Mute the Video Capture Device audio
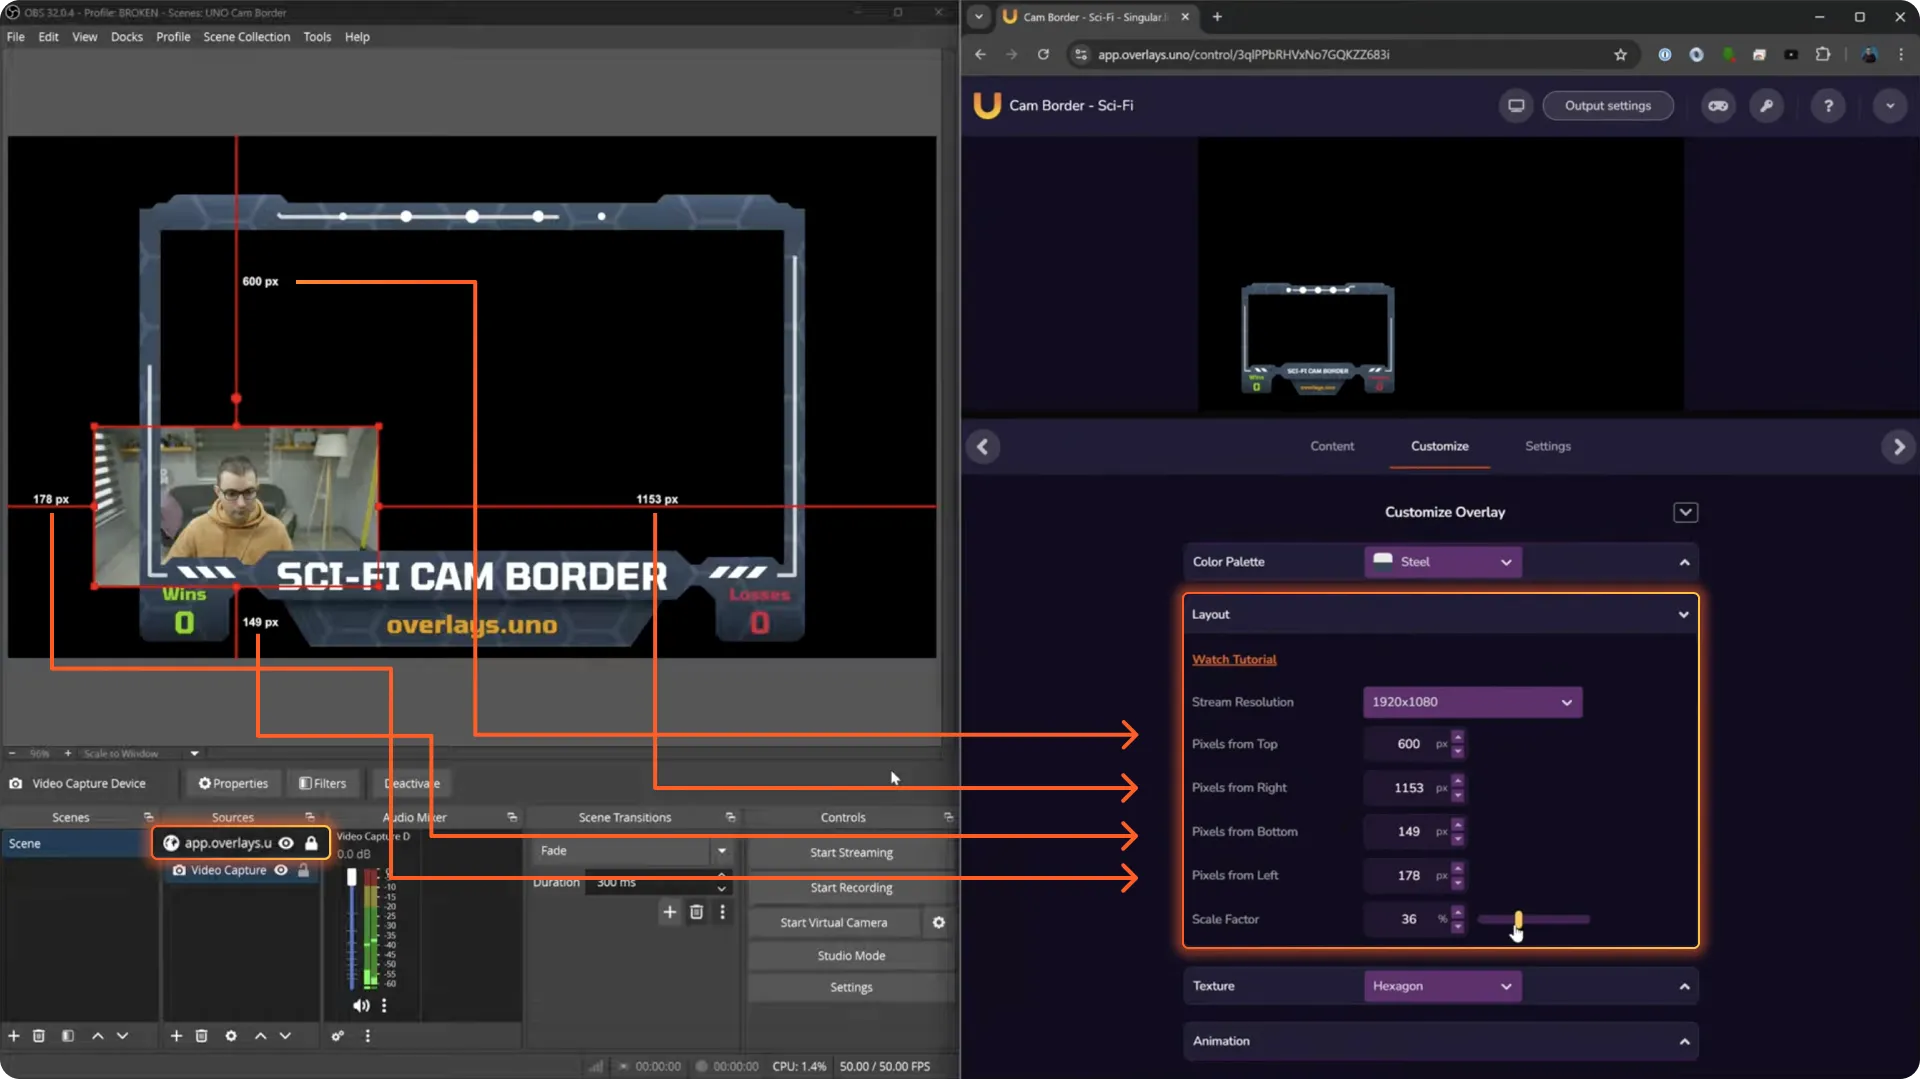Screen dimensions: 1920x1079 click(x=361, y=1005)
